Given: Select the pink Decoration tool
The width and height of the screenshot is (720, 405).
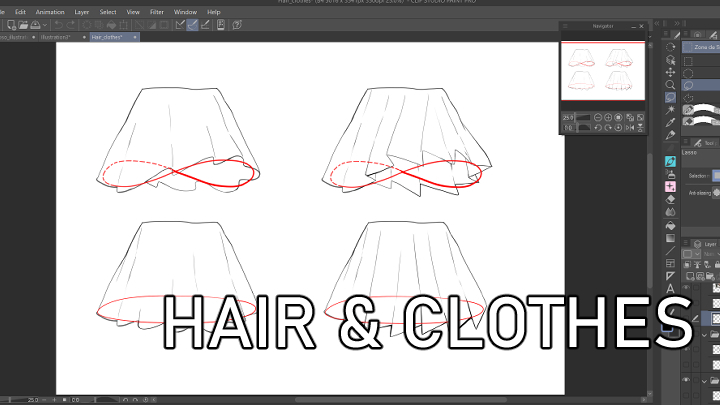Looking at the screenshot, I should tap(670, 186).
